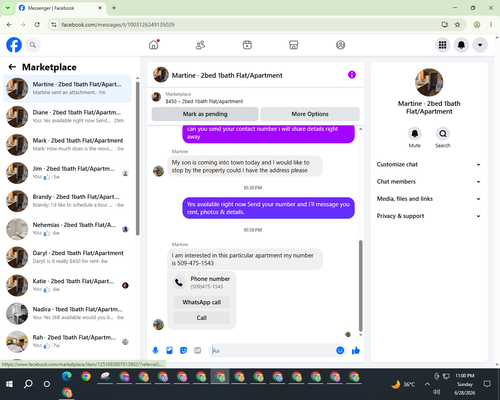
Task: Expand Chat members section
Action: coord(429,182)
